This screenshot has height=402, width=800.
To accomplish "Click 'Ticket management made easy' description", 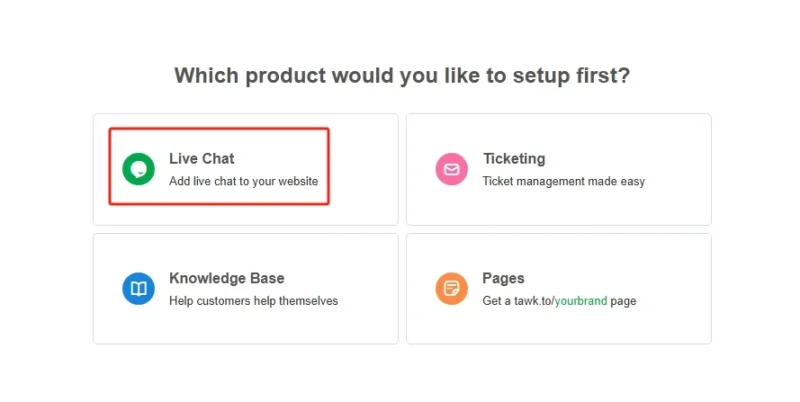I will click(x=564, y=182).
